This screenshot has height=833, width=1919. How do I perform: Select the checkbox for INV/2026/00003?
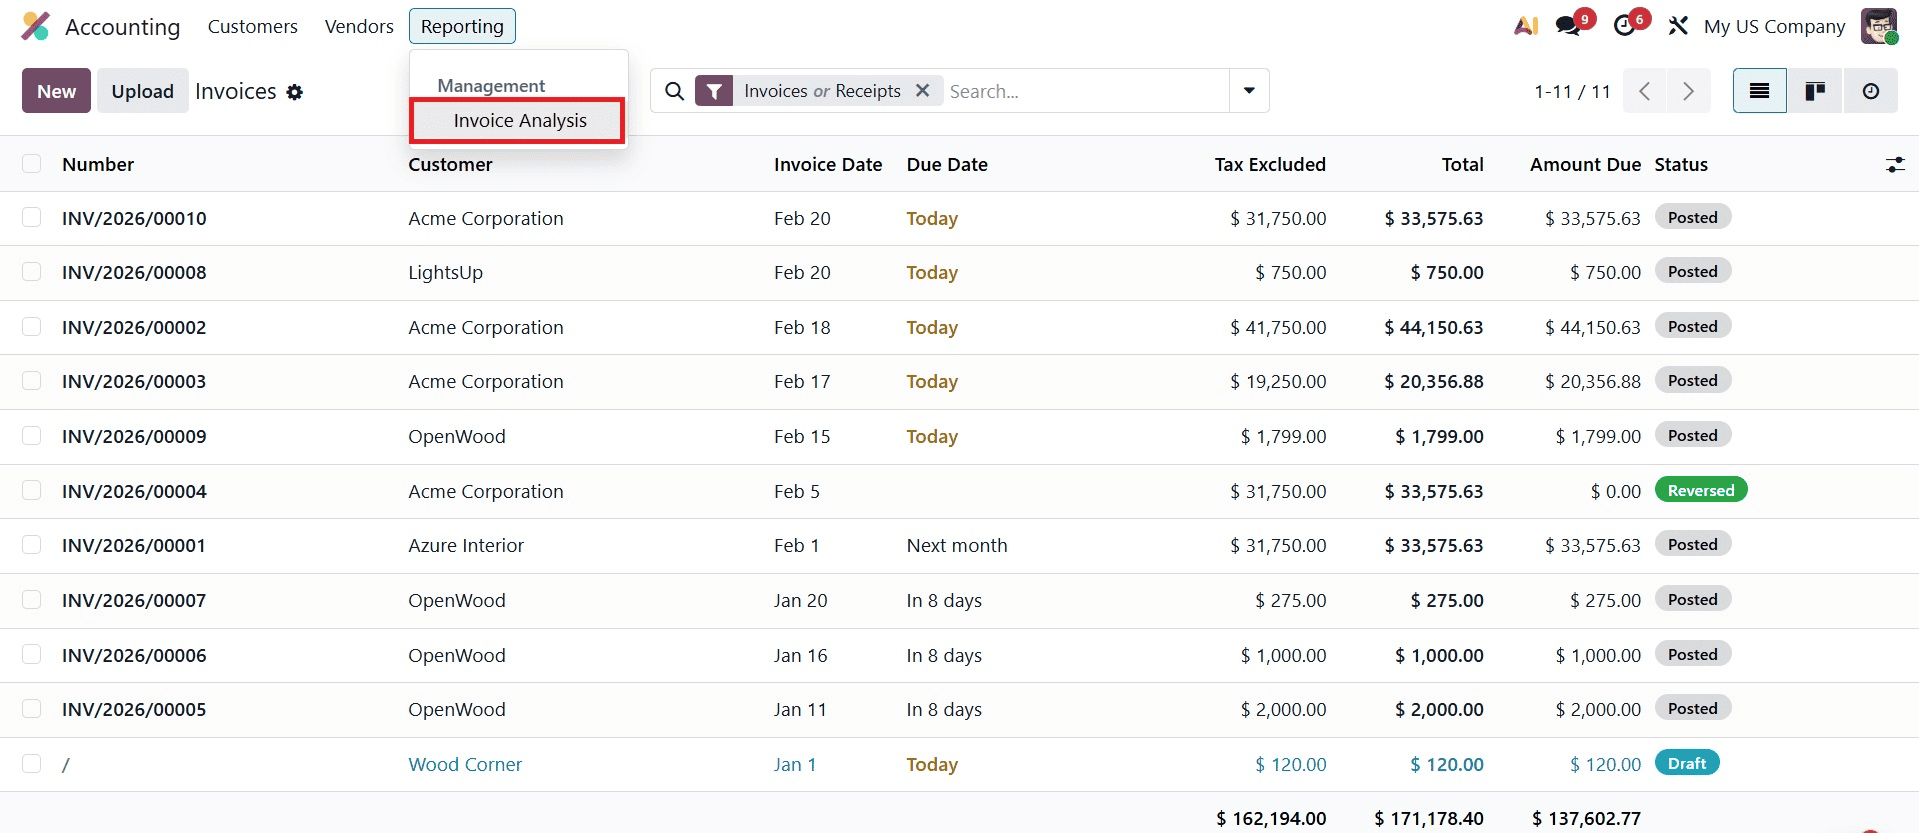pos(32,380)
